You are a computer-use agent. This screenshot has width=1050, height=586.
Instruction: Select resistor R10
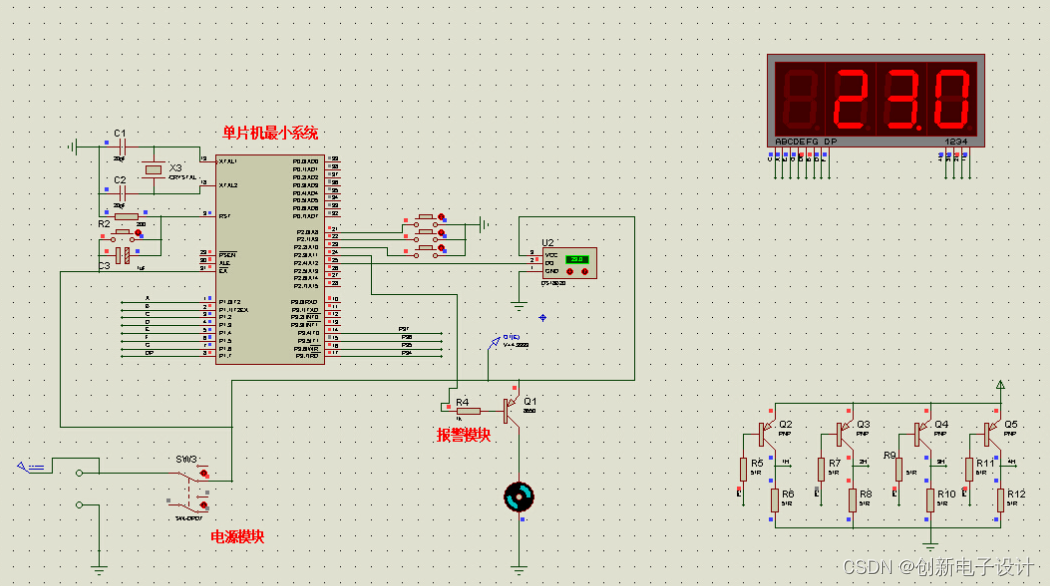pyautogui.click(x=930, y=500)
